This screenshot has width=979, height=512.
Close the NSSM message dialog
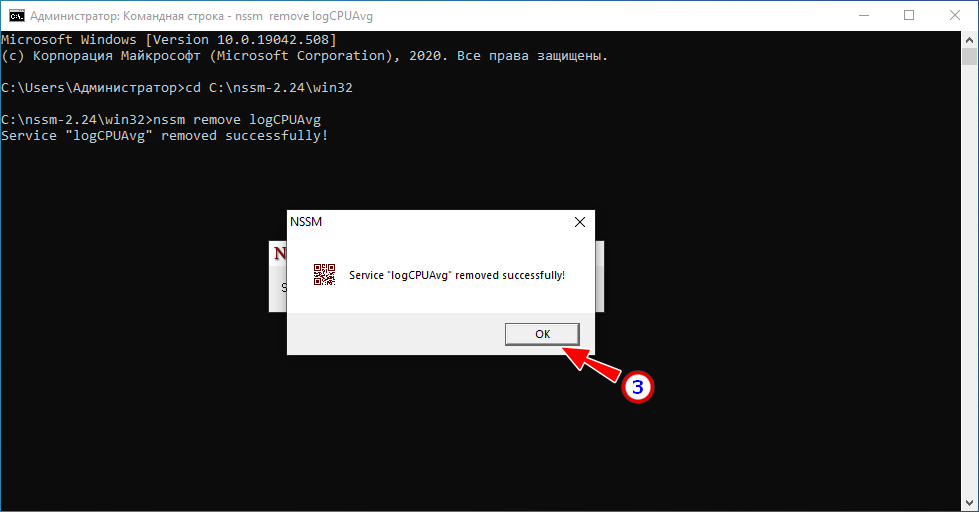(579, 222)
